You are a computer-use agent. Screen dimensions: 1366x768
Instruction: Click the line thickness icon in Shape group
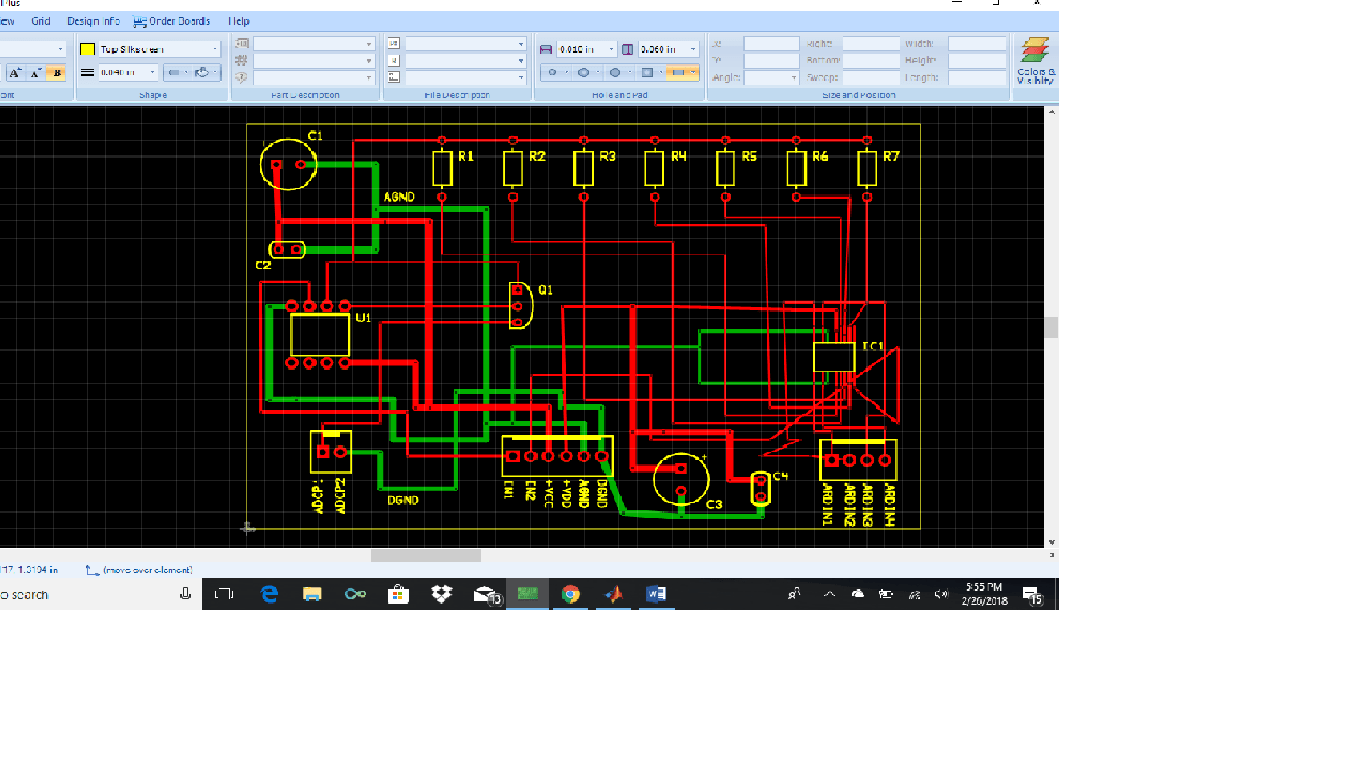coord(87,71)
